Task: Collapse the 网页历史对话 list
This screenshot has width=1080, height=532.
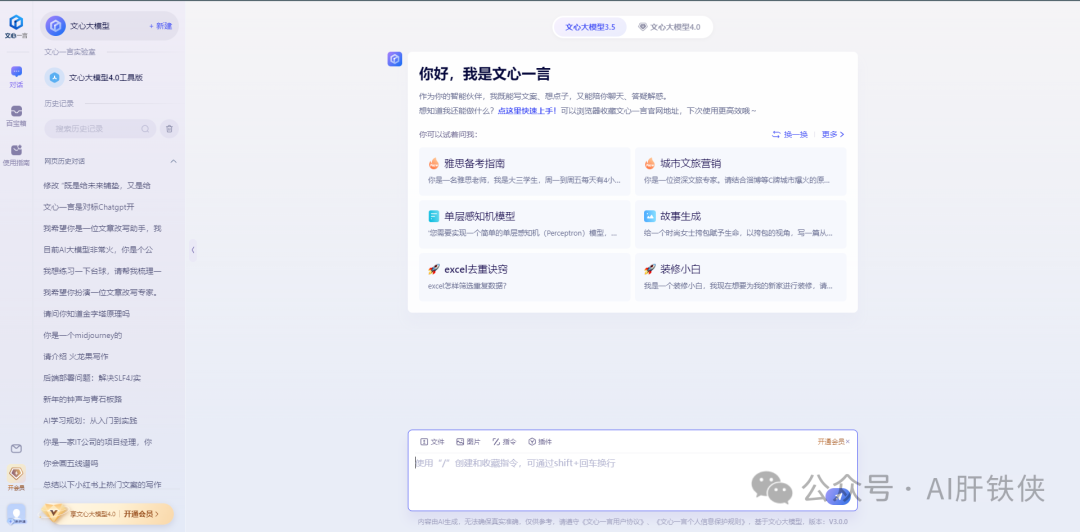Action: tap(174, 161)
